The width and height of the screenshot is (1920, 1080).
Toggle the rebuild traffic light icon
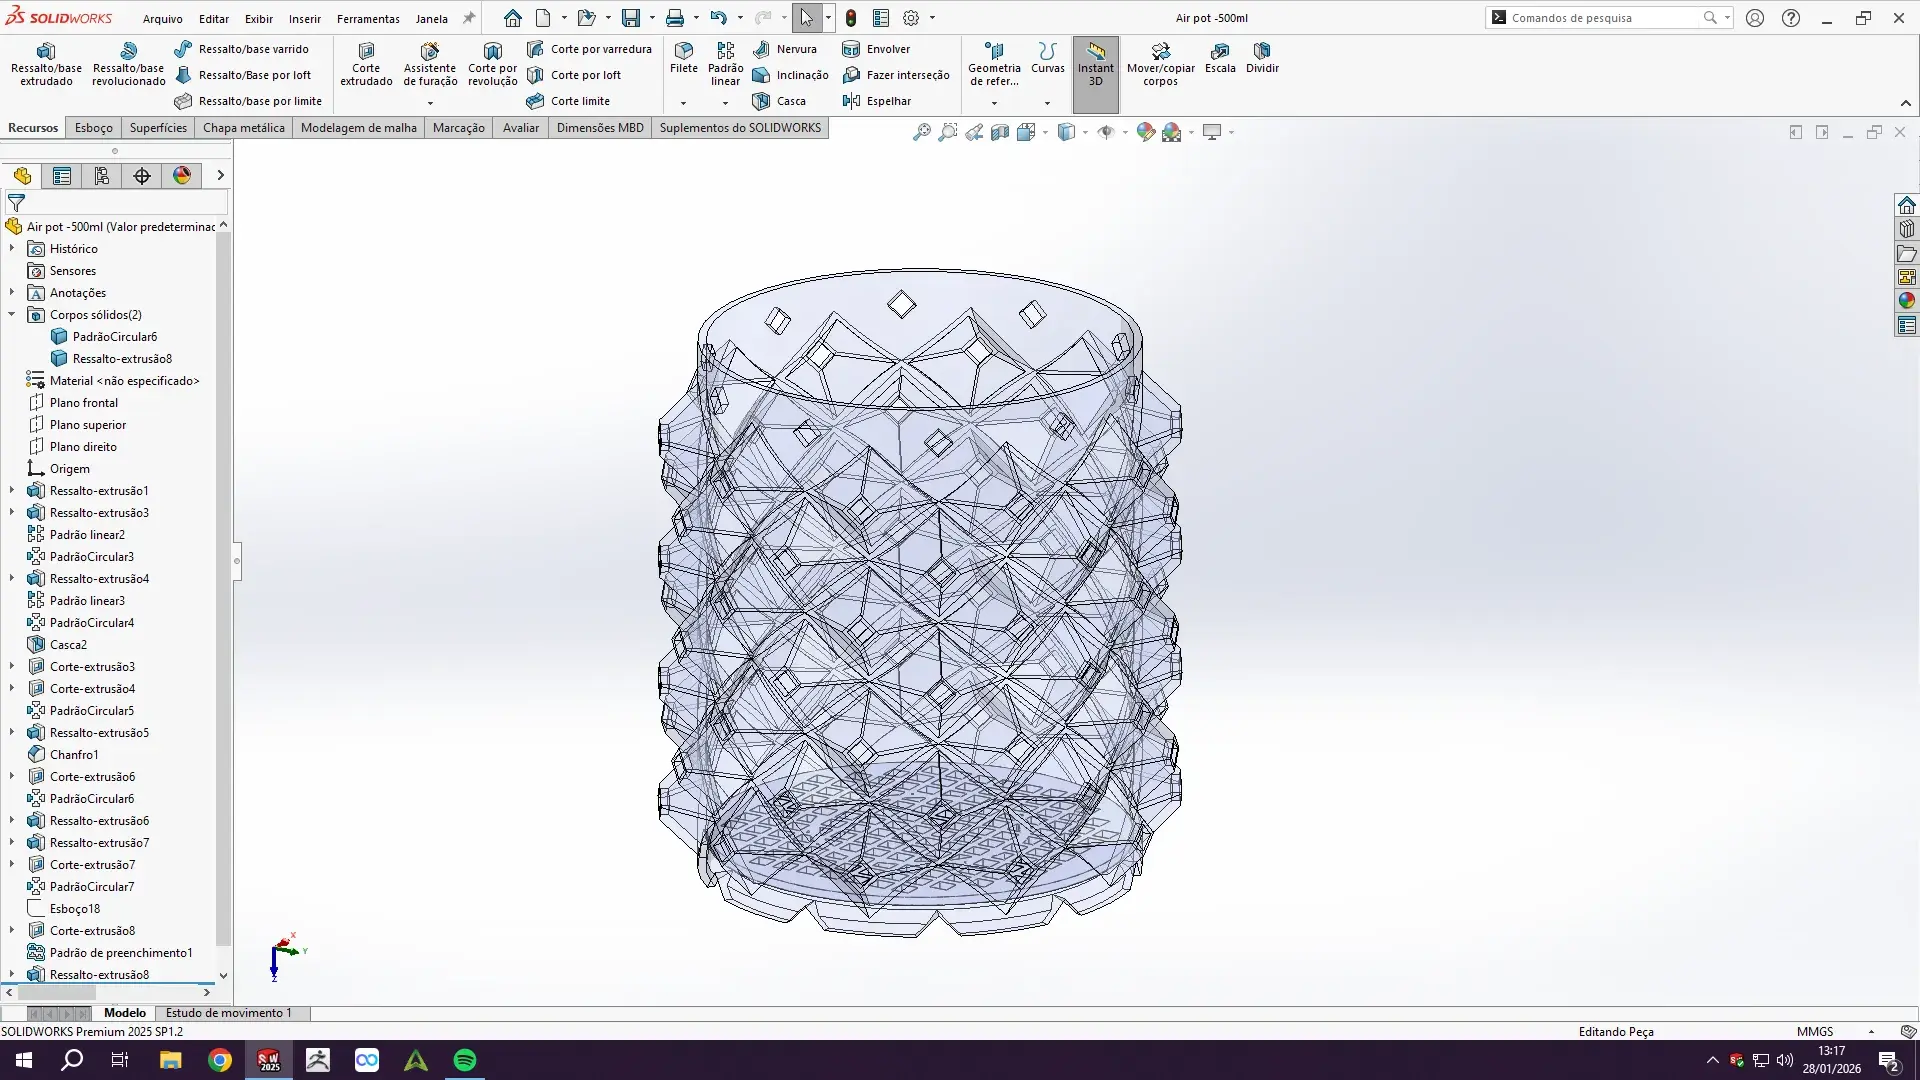[851, 18]
